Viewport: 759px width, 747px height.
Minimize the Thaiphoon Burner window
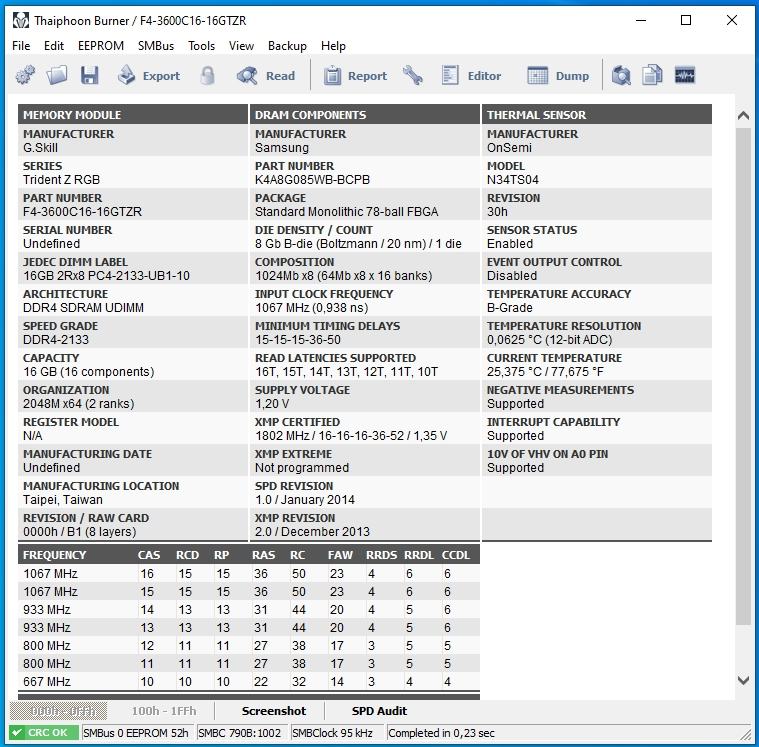(x=641, y=20)
